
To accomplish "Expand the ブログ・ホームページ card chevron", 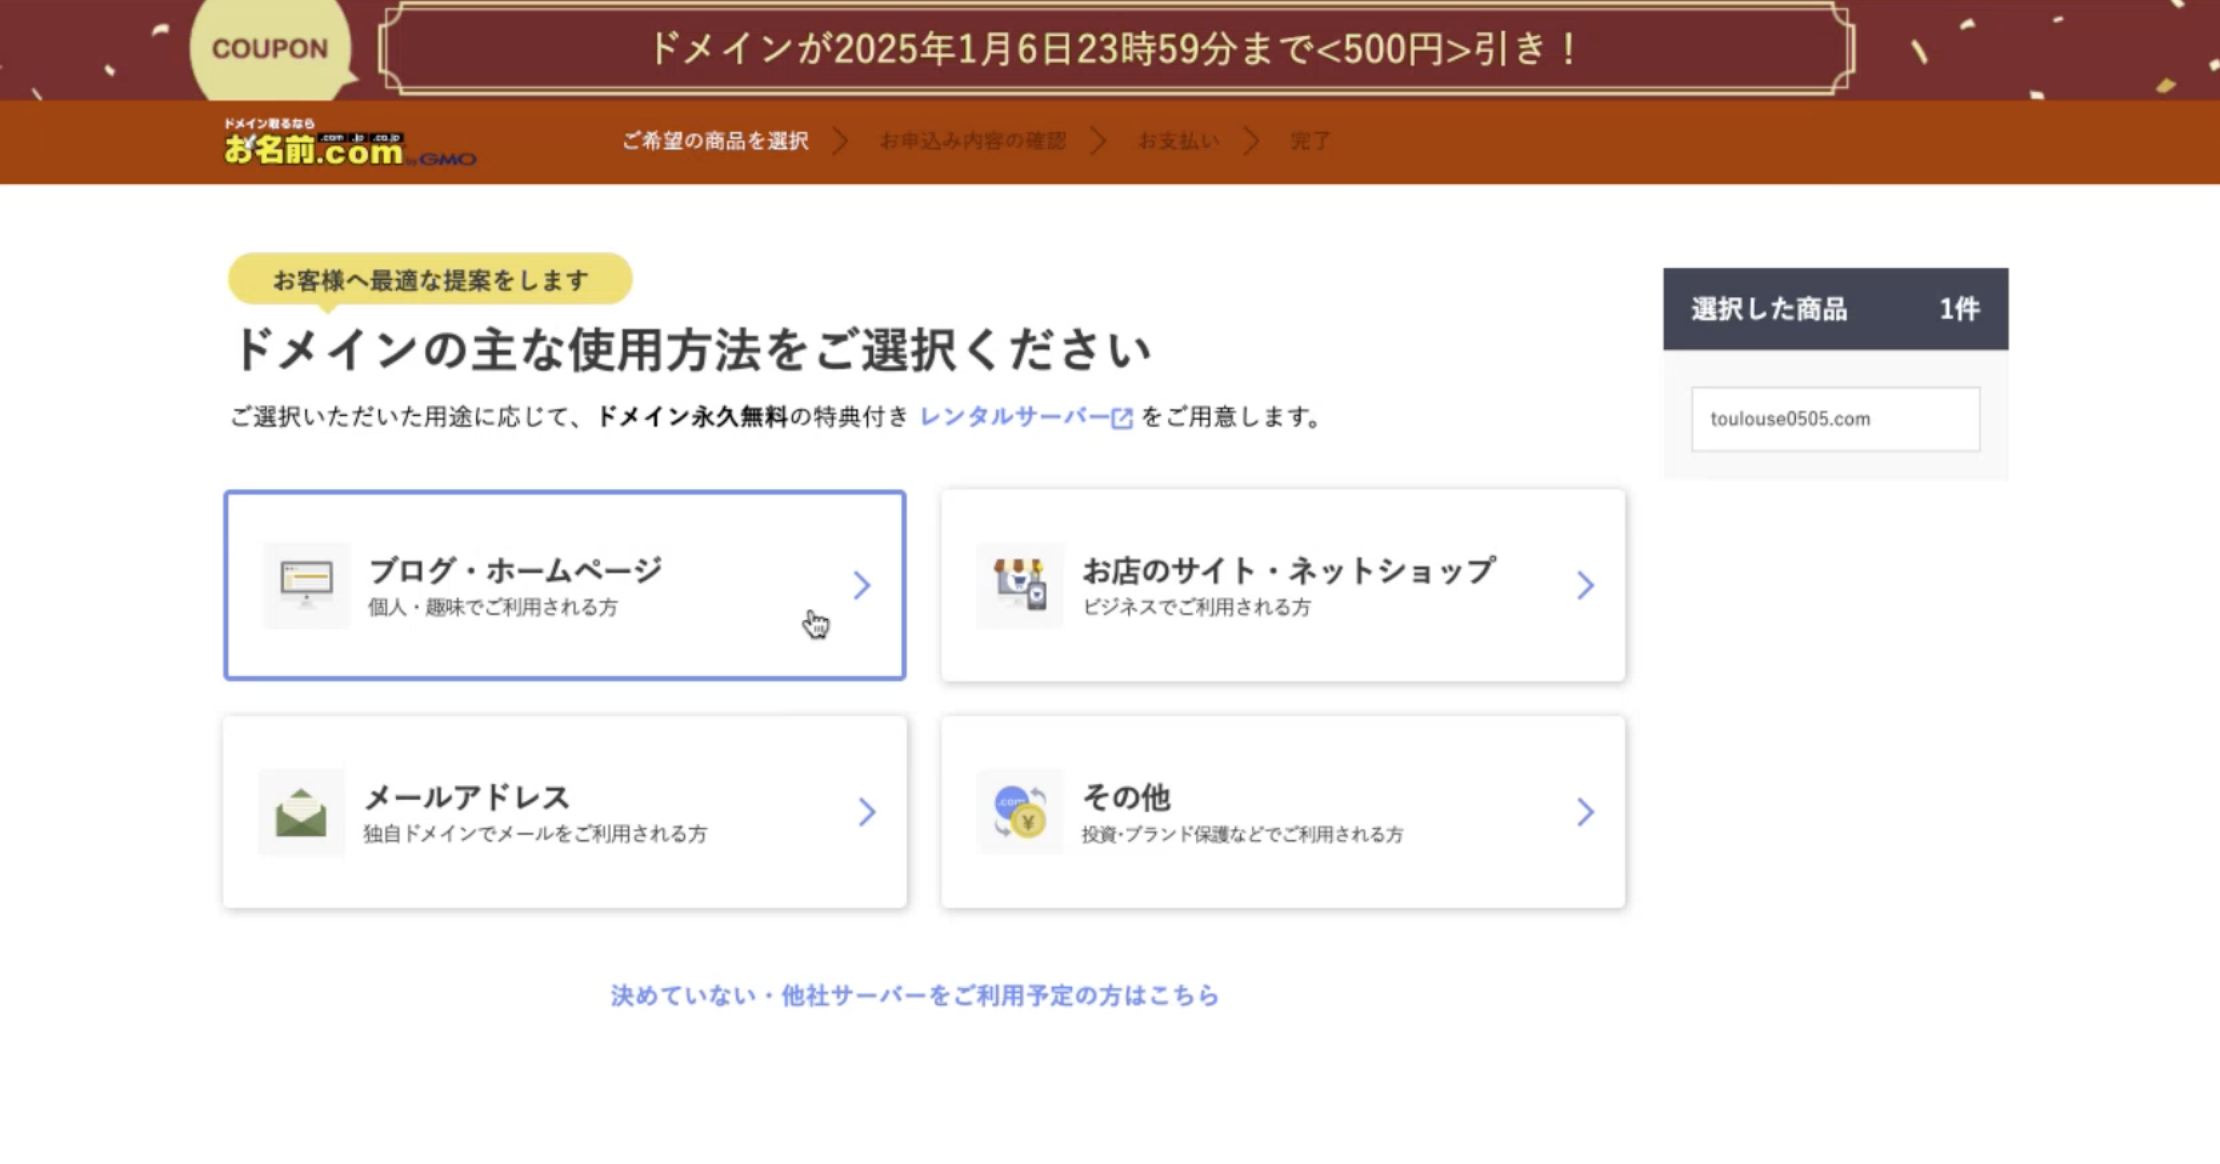I will coord(863,585).
